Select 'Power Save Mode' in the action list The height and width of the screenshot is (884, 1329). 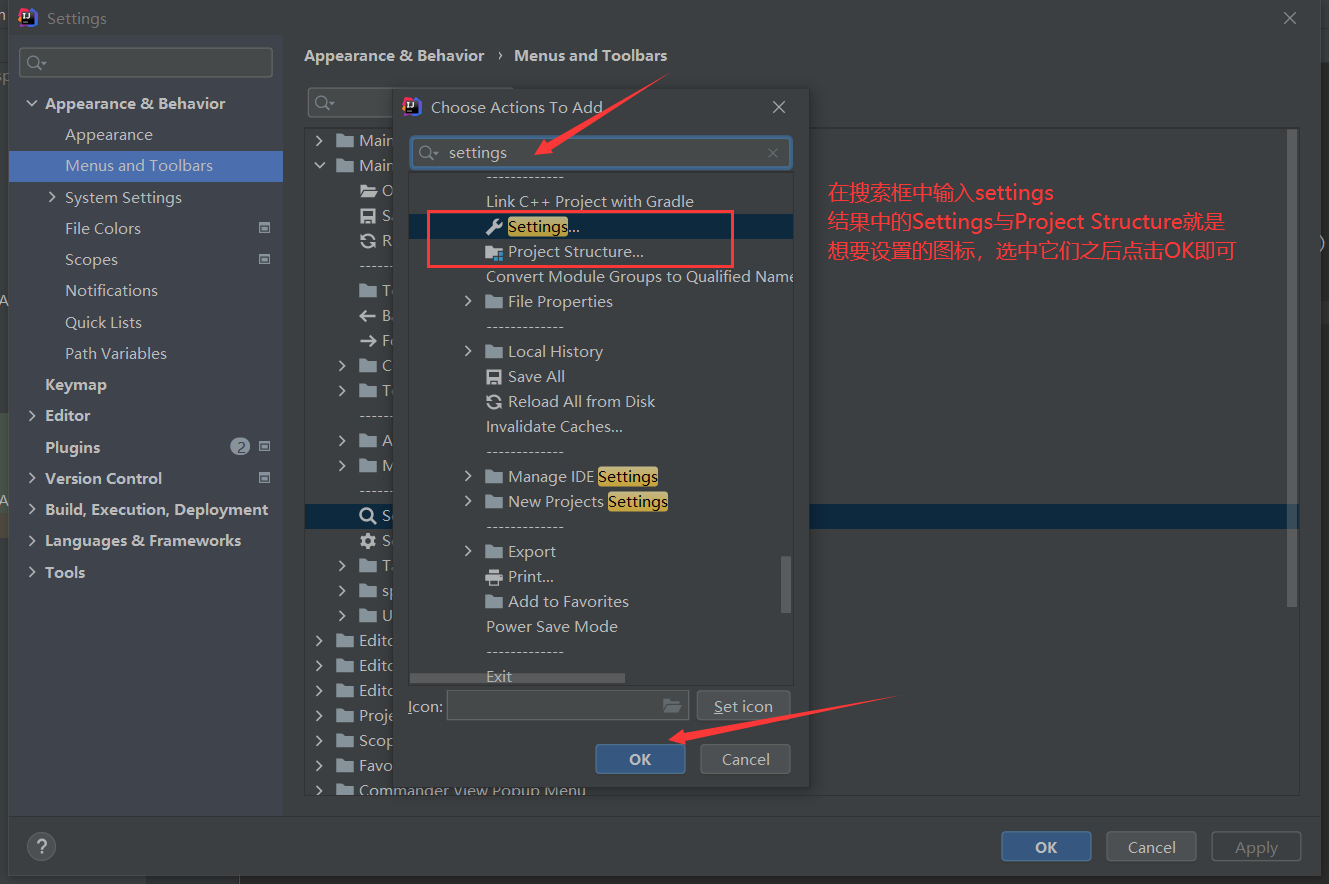coord(552,627)
